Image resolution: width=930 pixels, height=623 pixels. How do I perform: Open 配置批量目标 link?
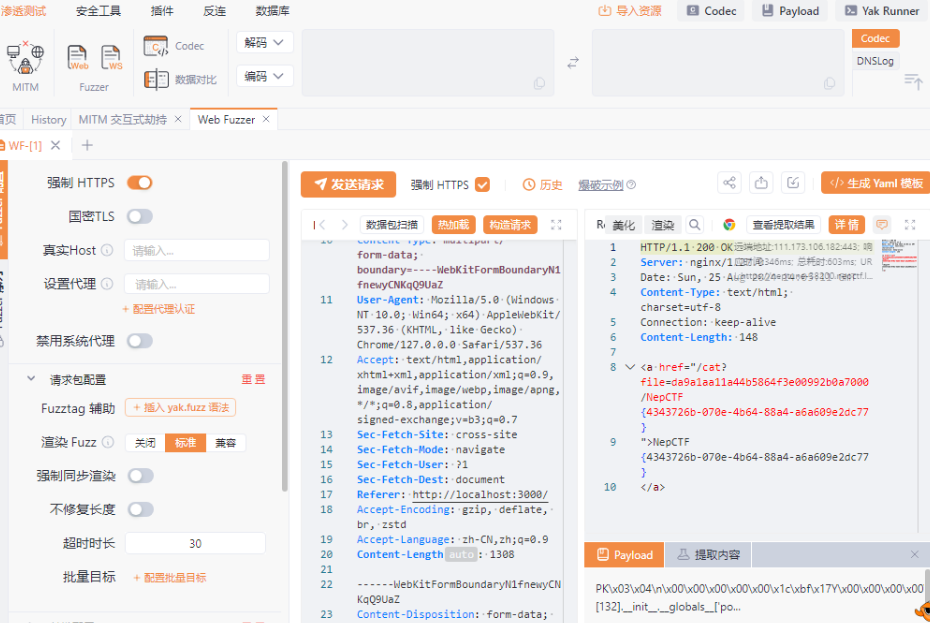[170, 577]
